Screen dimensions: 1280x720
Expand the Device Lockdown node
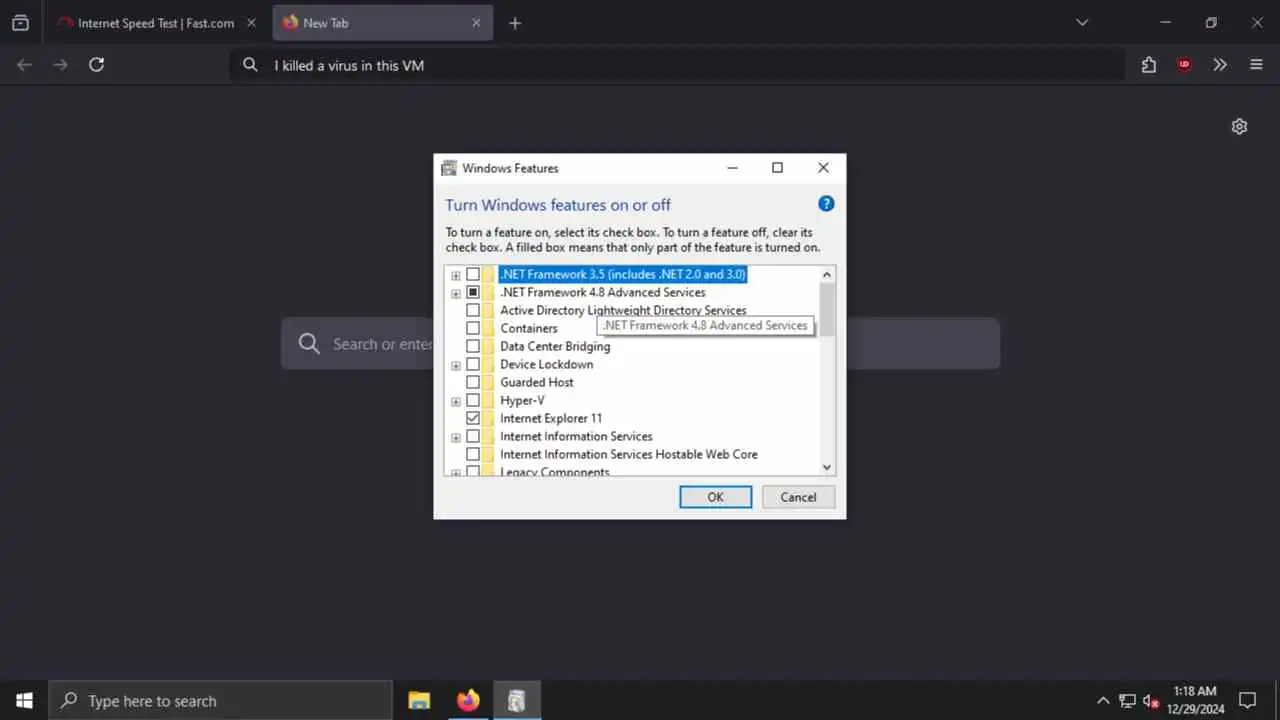pos(456,365)
